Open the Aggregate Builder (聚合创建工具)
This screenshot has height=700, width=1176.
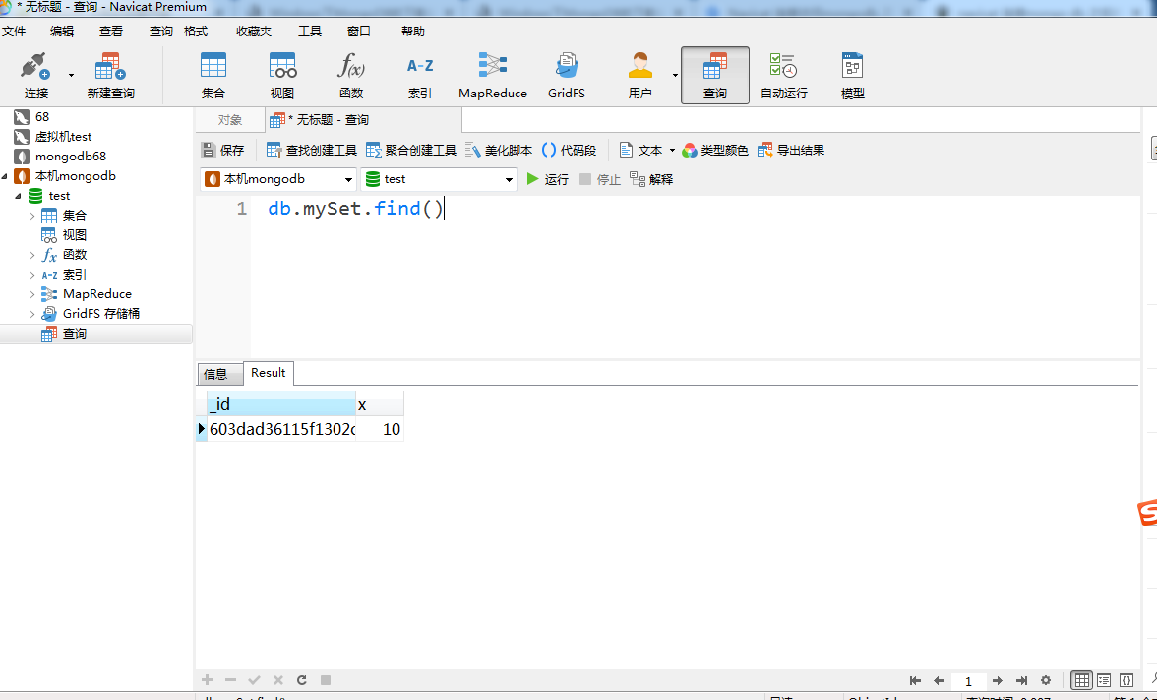point(411,150)
